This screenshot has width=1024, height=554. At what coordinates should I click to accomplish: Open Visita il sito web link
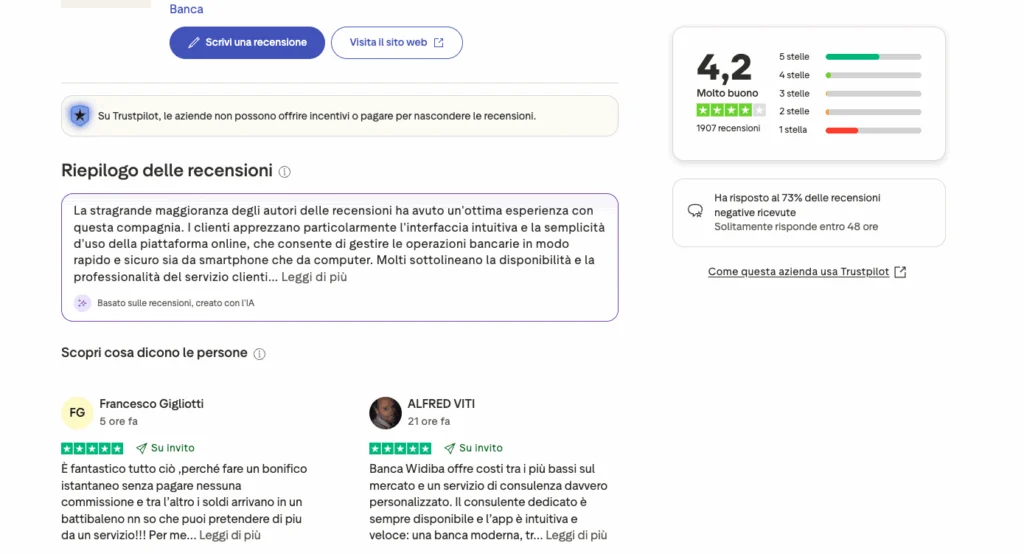396,42
